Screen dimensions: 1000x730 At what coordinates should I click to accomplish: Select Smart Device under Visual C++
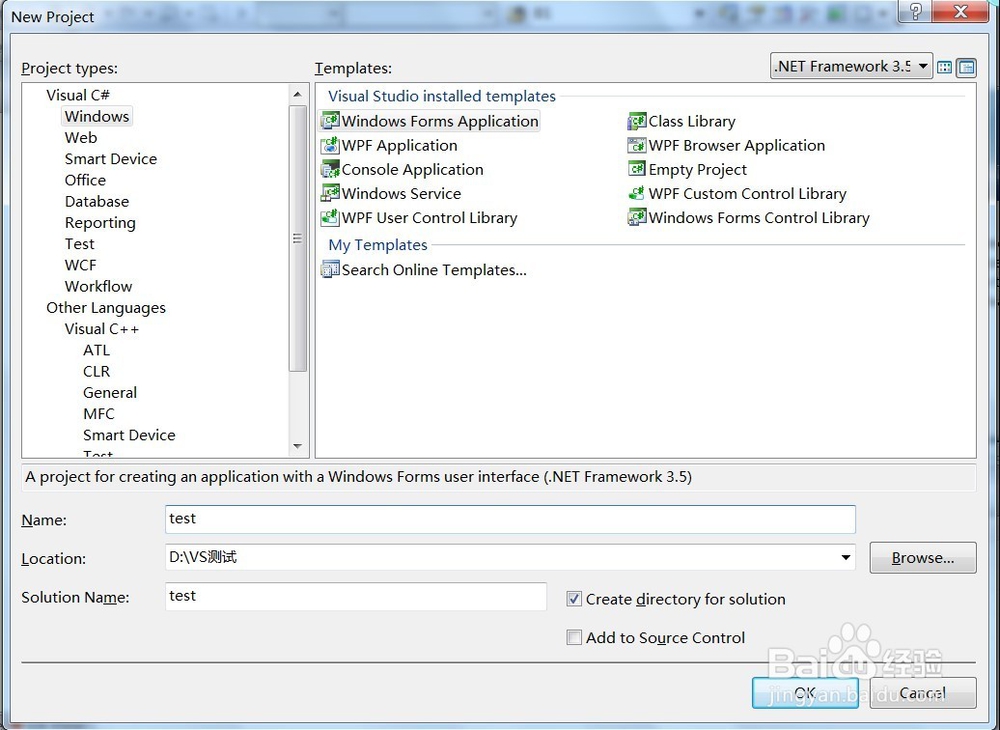click(x=129, y=435)
